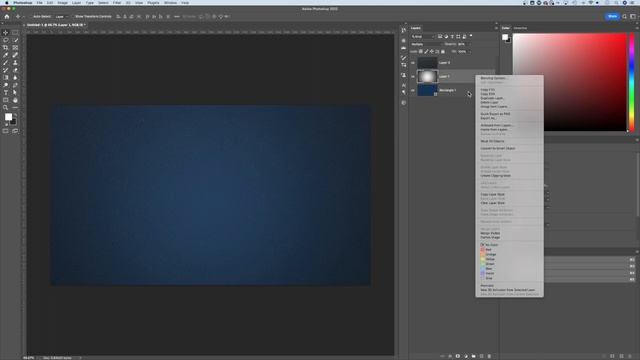
Task: Toggle Show Transform Controls checkbox
Action: (73, 17)
